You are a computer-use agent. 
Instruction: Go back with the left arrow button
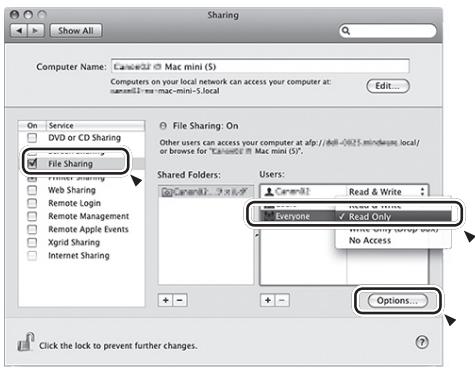click(19, 31)
